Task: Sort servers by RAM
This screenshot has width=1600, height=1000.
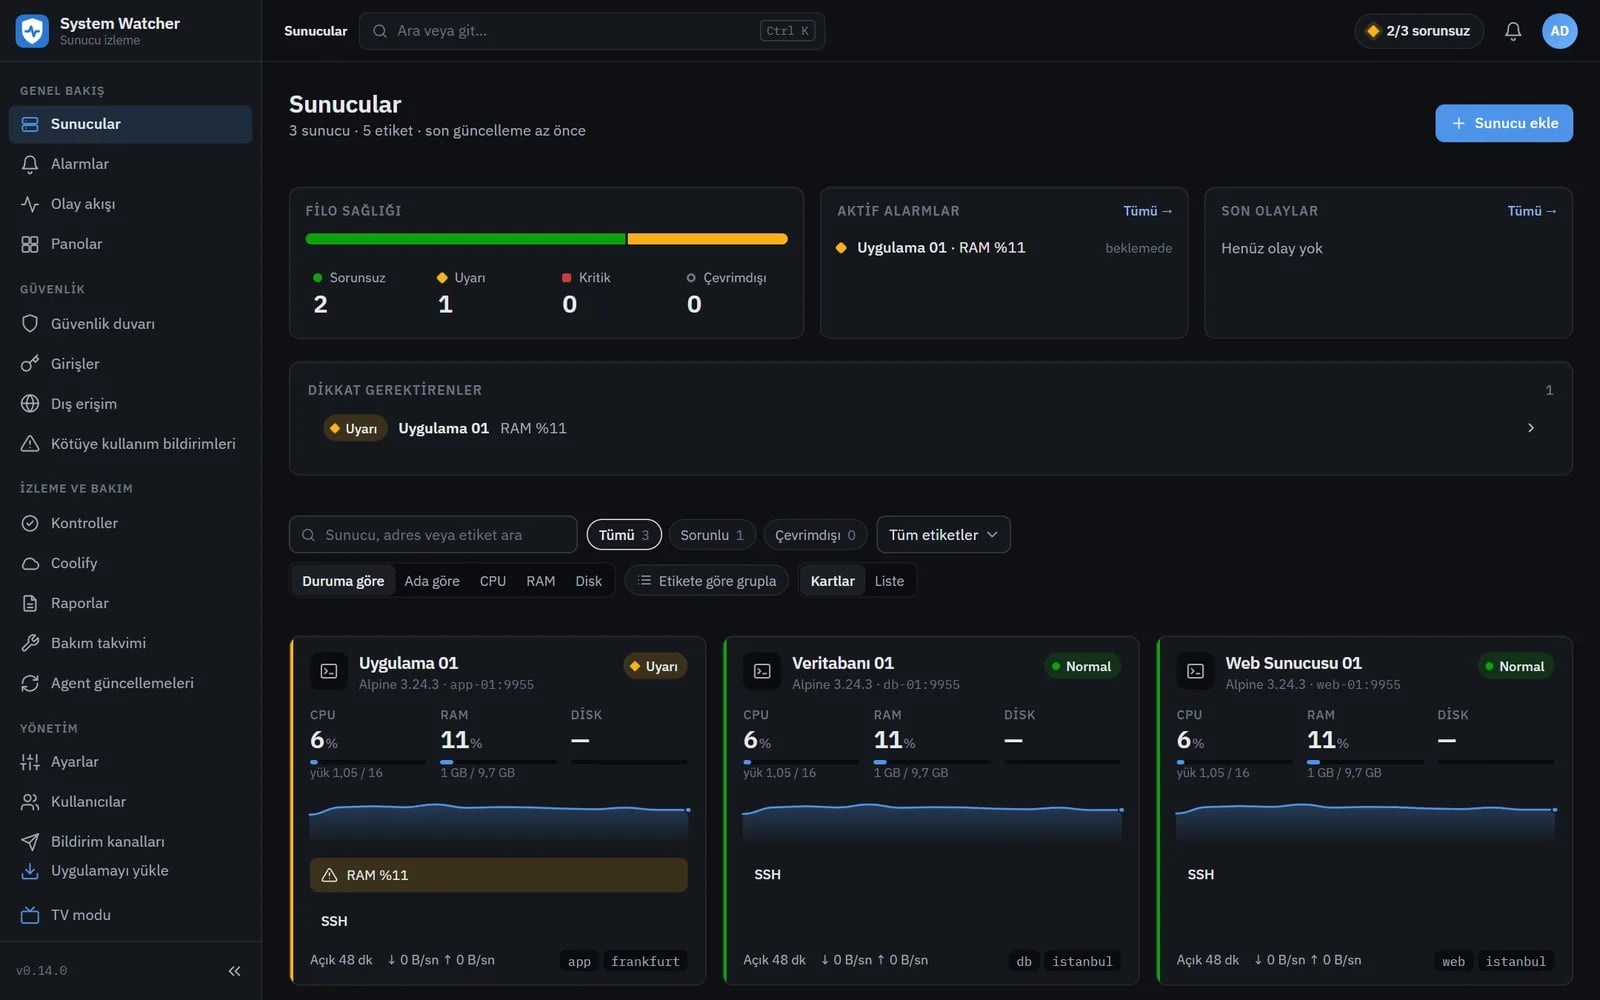Action: pyautogui.click(x=540, y=581)
